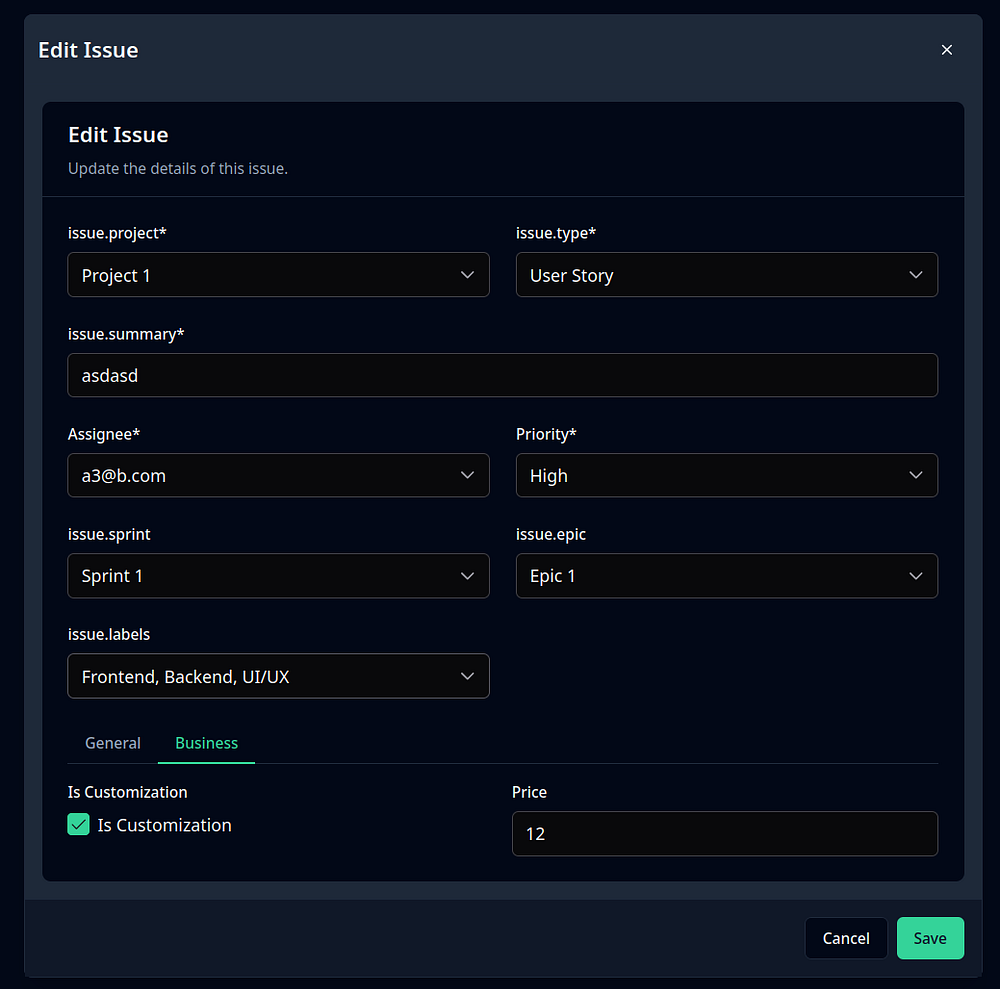1000x989 pixels.
Task: Click chevron on issue.sprint dropdown
Action: tap(467, 576)
